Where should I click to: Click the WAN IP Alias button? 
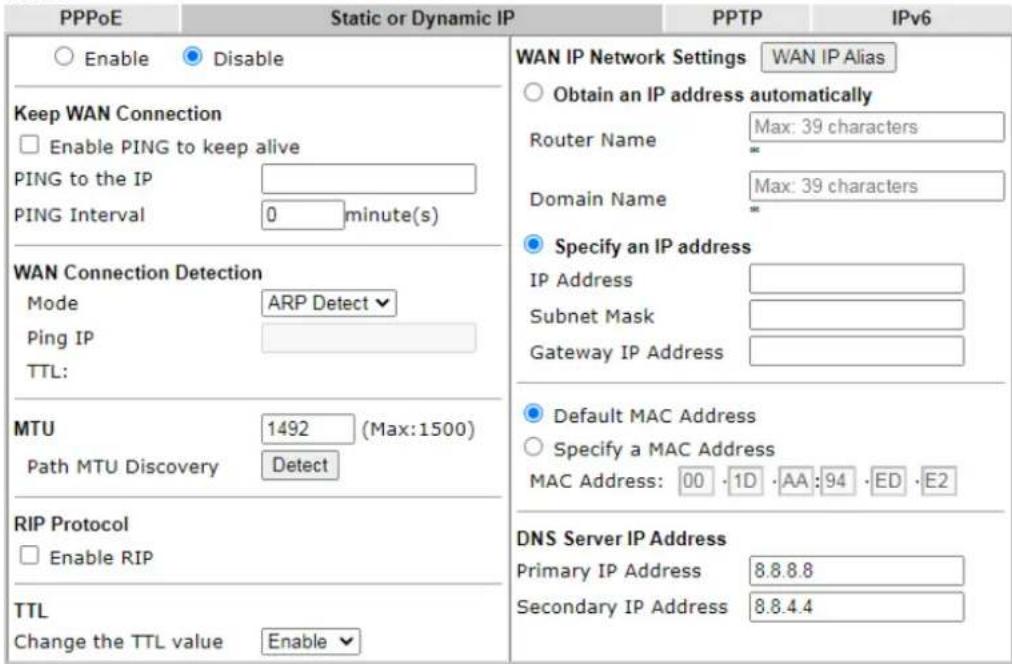click(x=829, y=57)
